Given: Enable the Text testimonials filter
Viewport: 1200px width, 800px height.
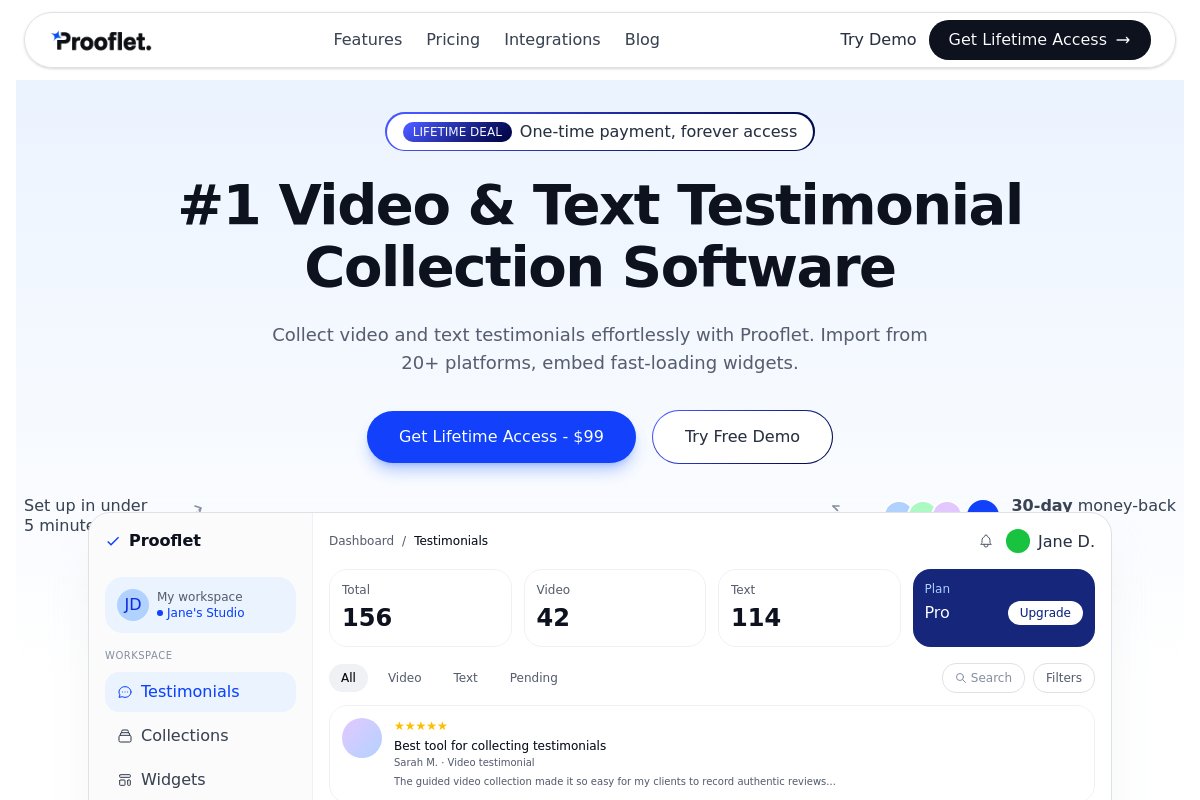Looking at the screenshot, I should pos(465,678).
